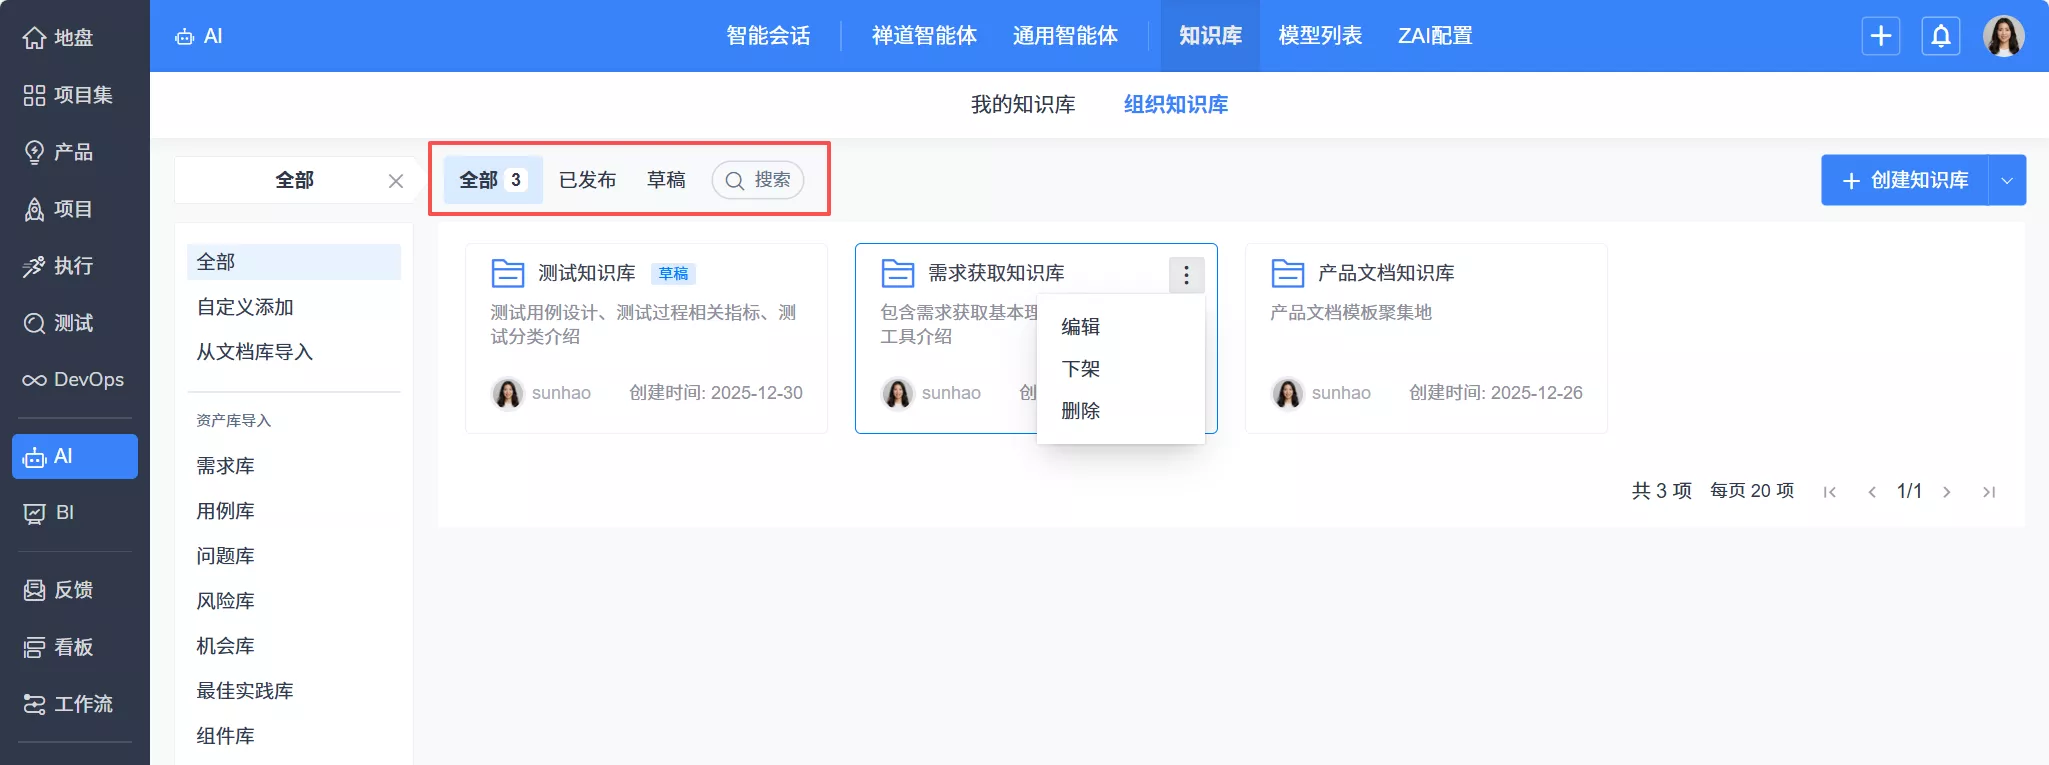Select 需求库 in the asset library list
2049x765 pixels.
225,466
